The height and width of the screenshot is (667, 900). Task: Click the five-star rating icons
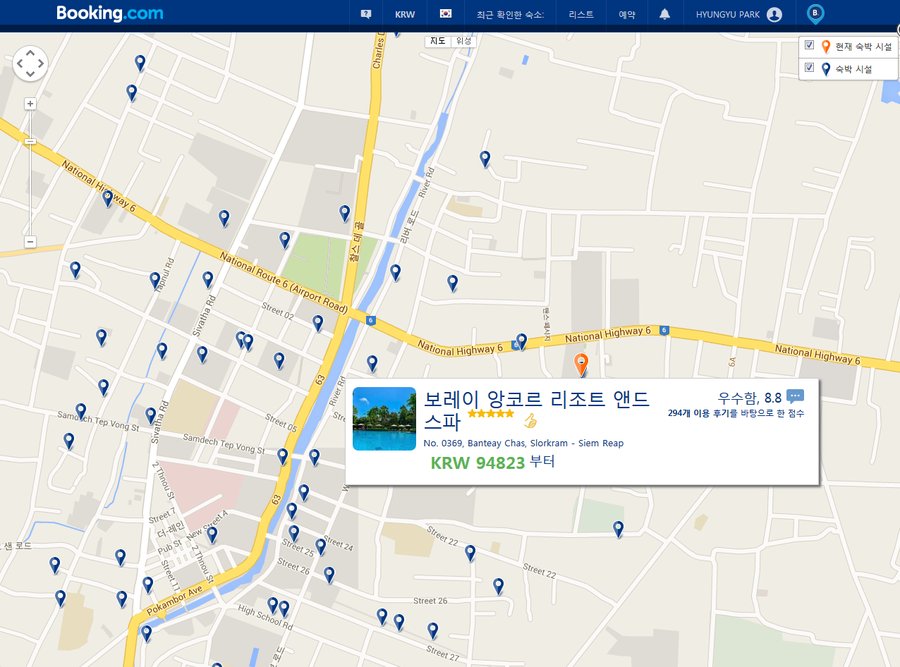point(491,414)
